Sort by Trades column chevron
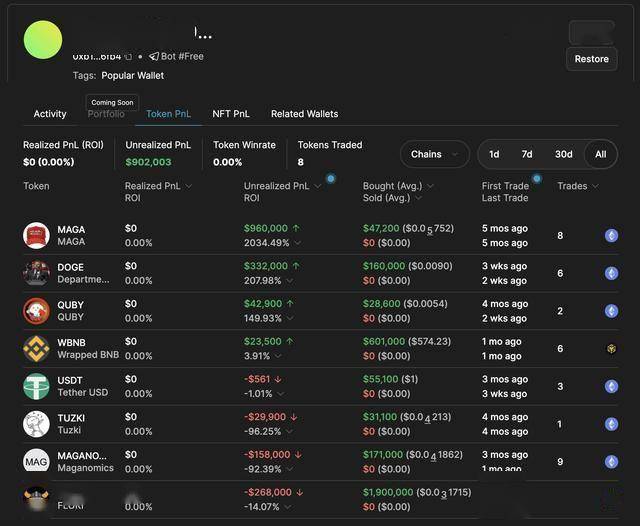Image resolution: width=640 pixels, height=526 pixels. (x=595, y=186)
